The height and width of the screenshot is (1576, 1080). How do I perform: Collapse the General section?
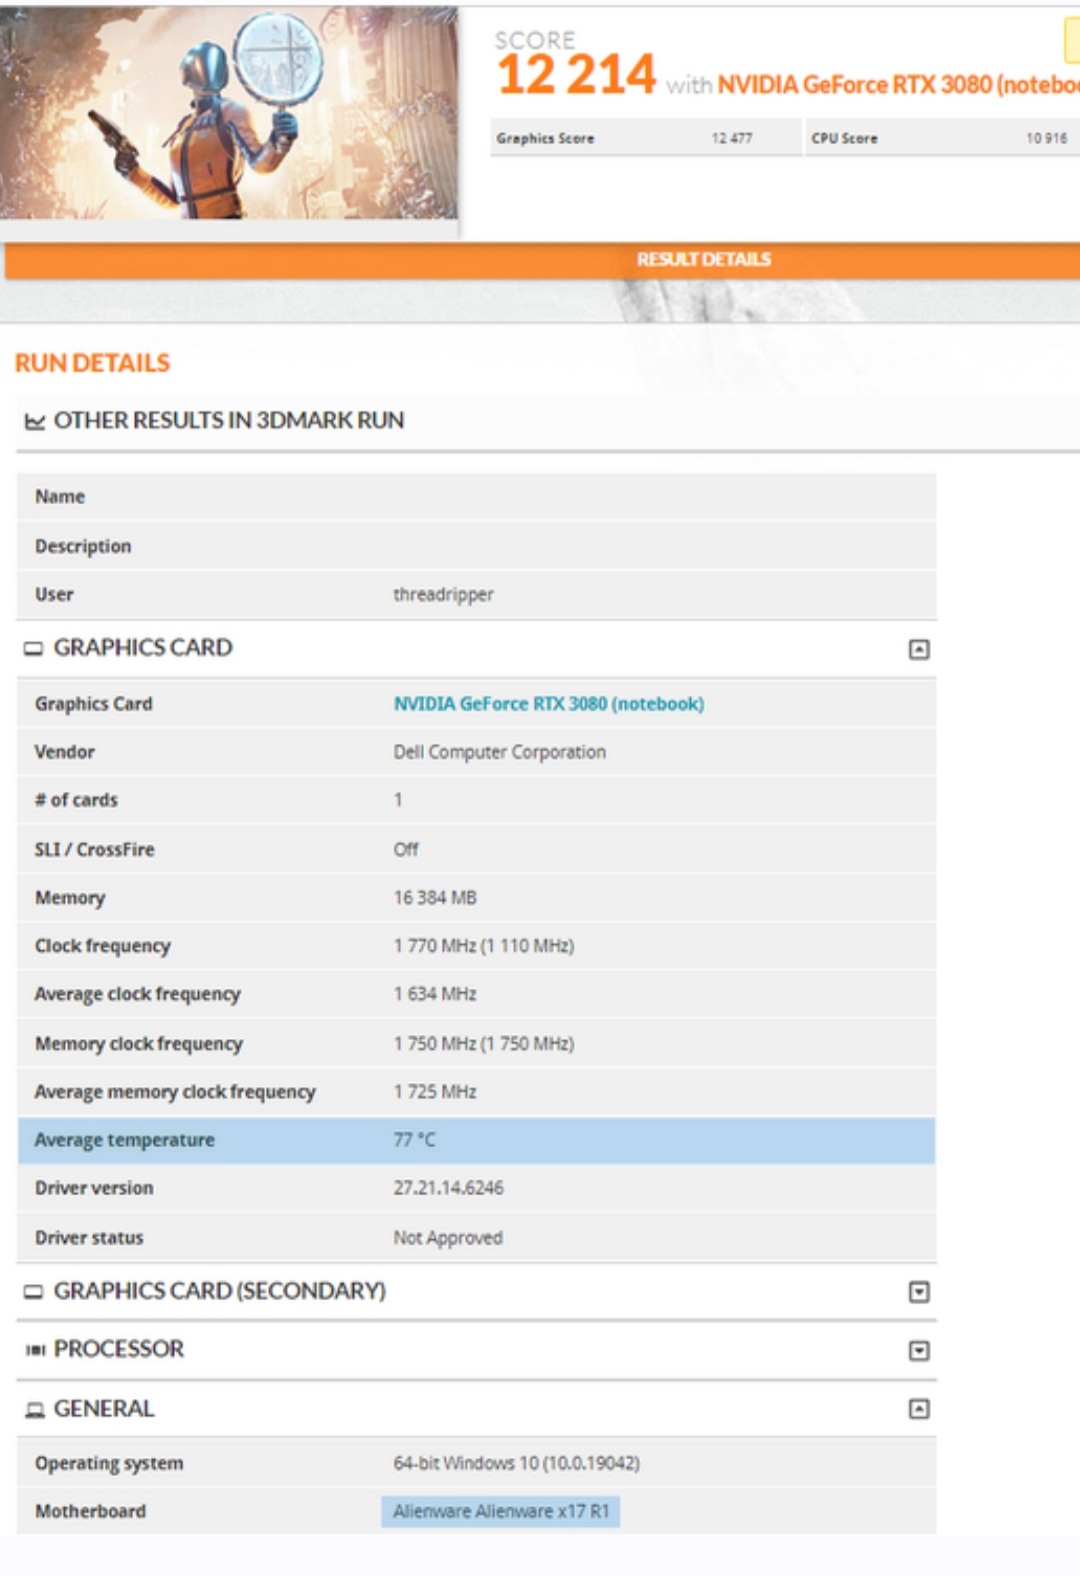(x=918, y=1409)
